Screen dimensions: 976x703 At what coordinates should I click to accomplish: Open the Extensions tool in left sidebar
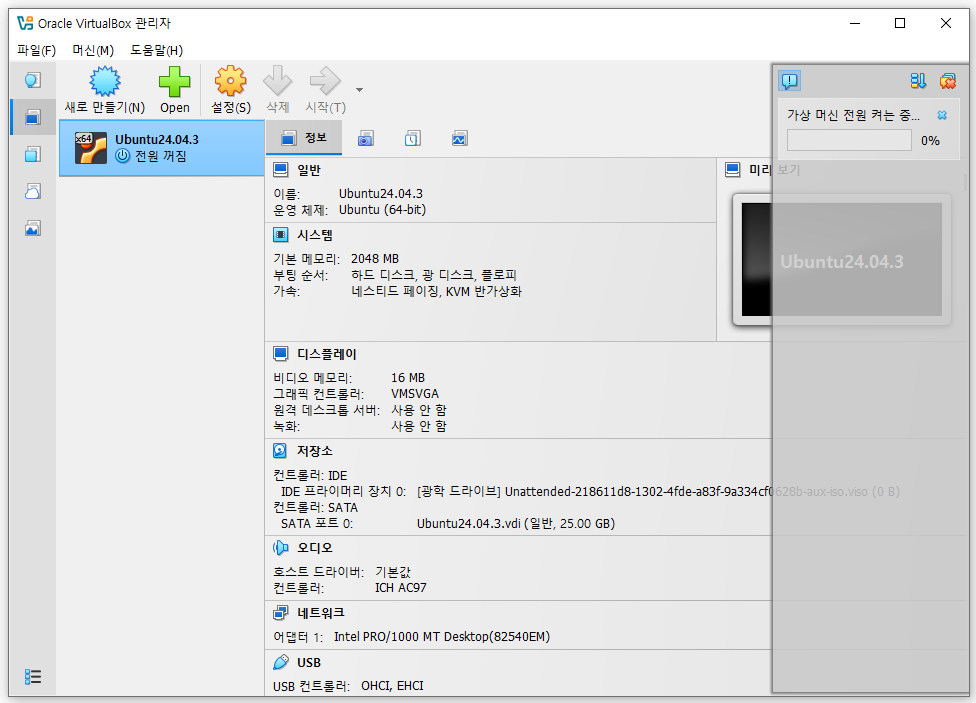click(x=33, y=154)
